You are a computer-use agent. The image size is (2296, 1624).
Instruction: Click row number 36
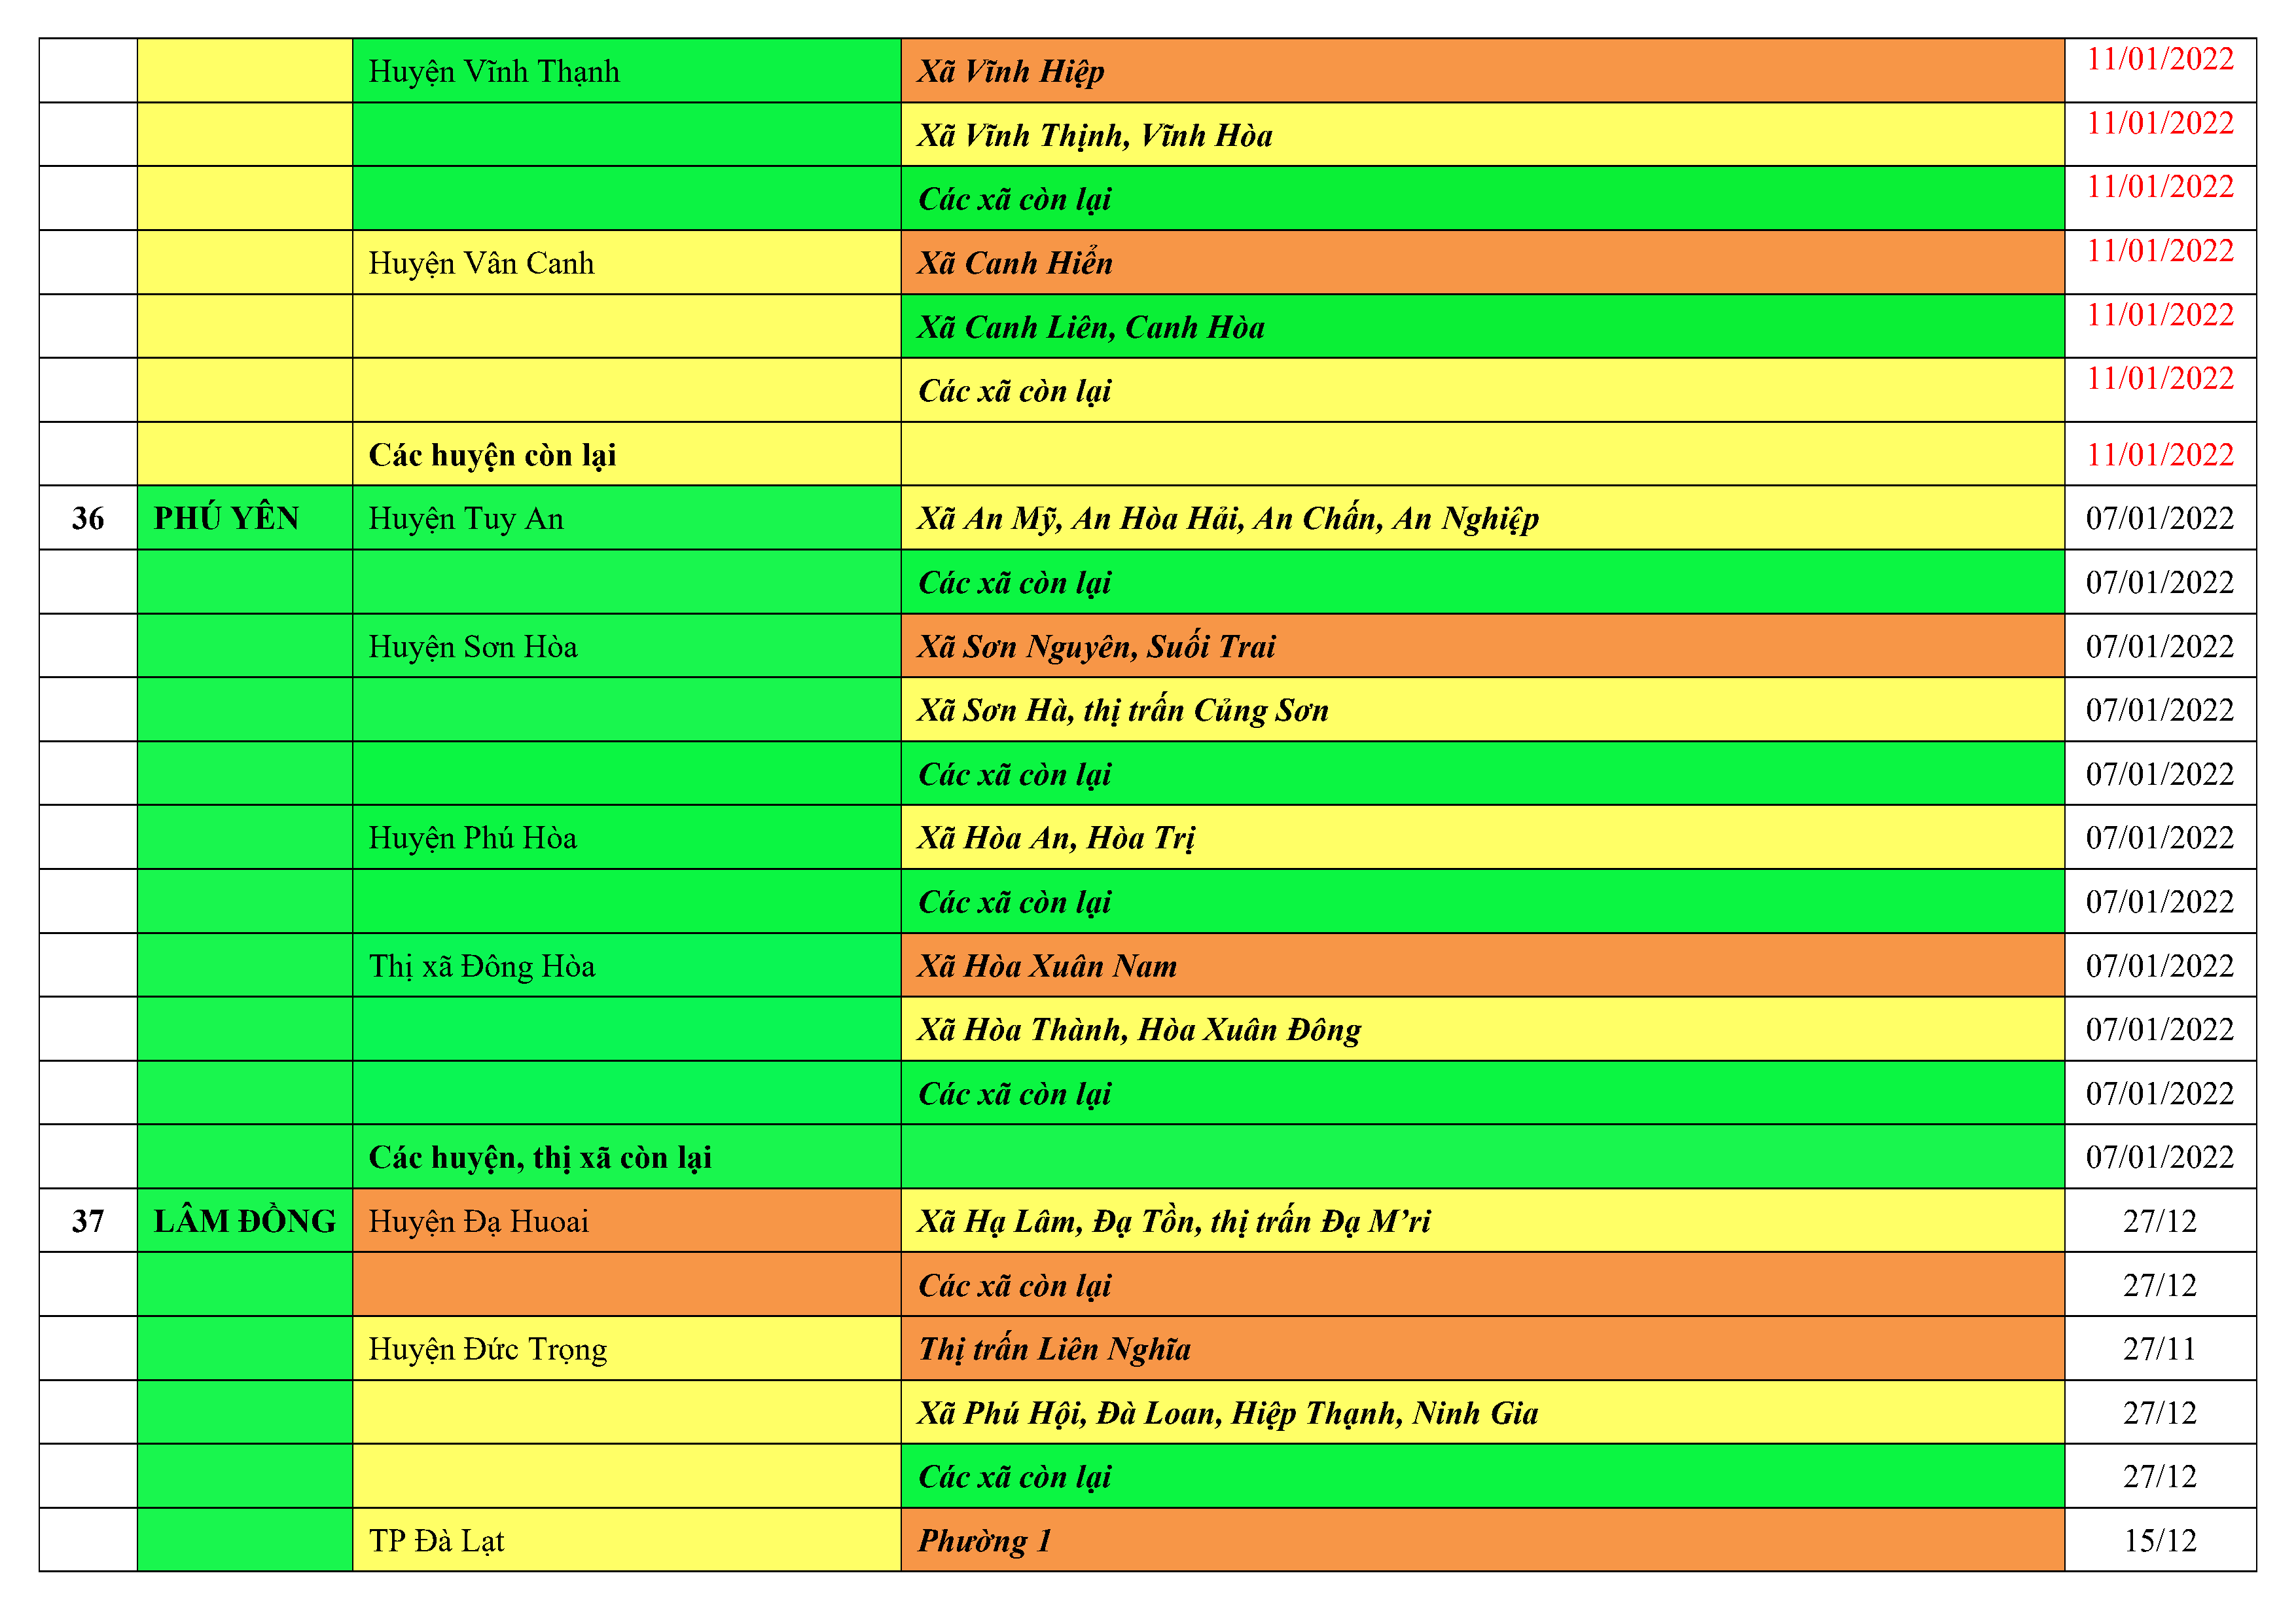click(x=88, y=518)
